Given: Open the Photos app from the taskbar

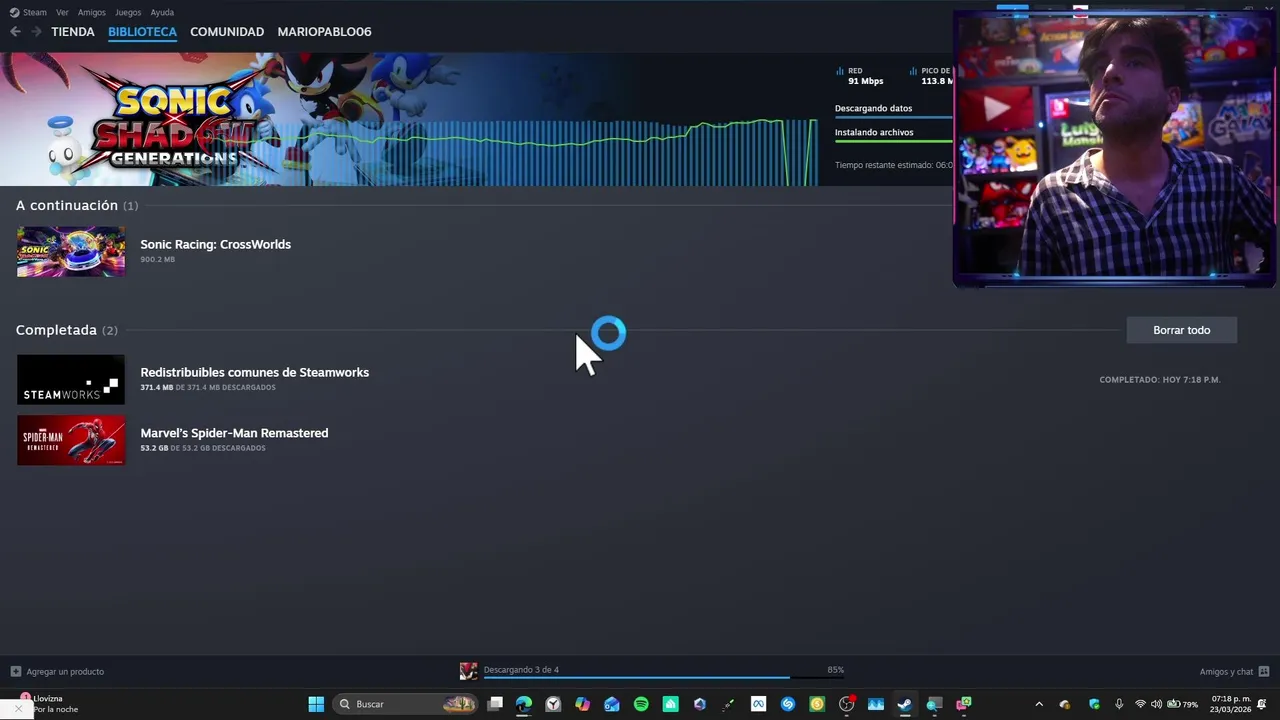Looking at the screenshot, I should pos(876,704).
